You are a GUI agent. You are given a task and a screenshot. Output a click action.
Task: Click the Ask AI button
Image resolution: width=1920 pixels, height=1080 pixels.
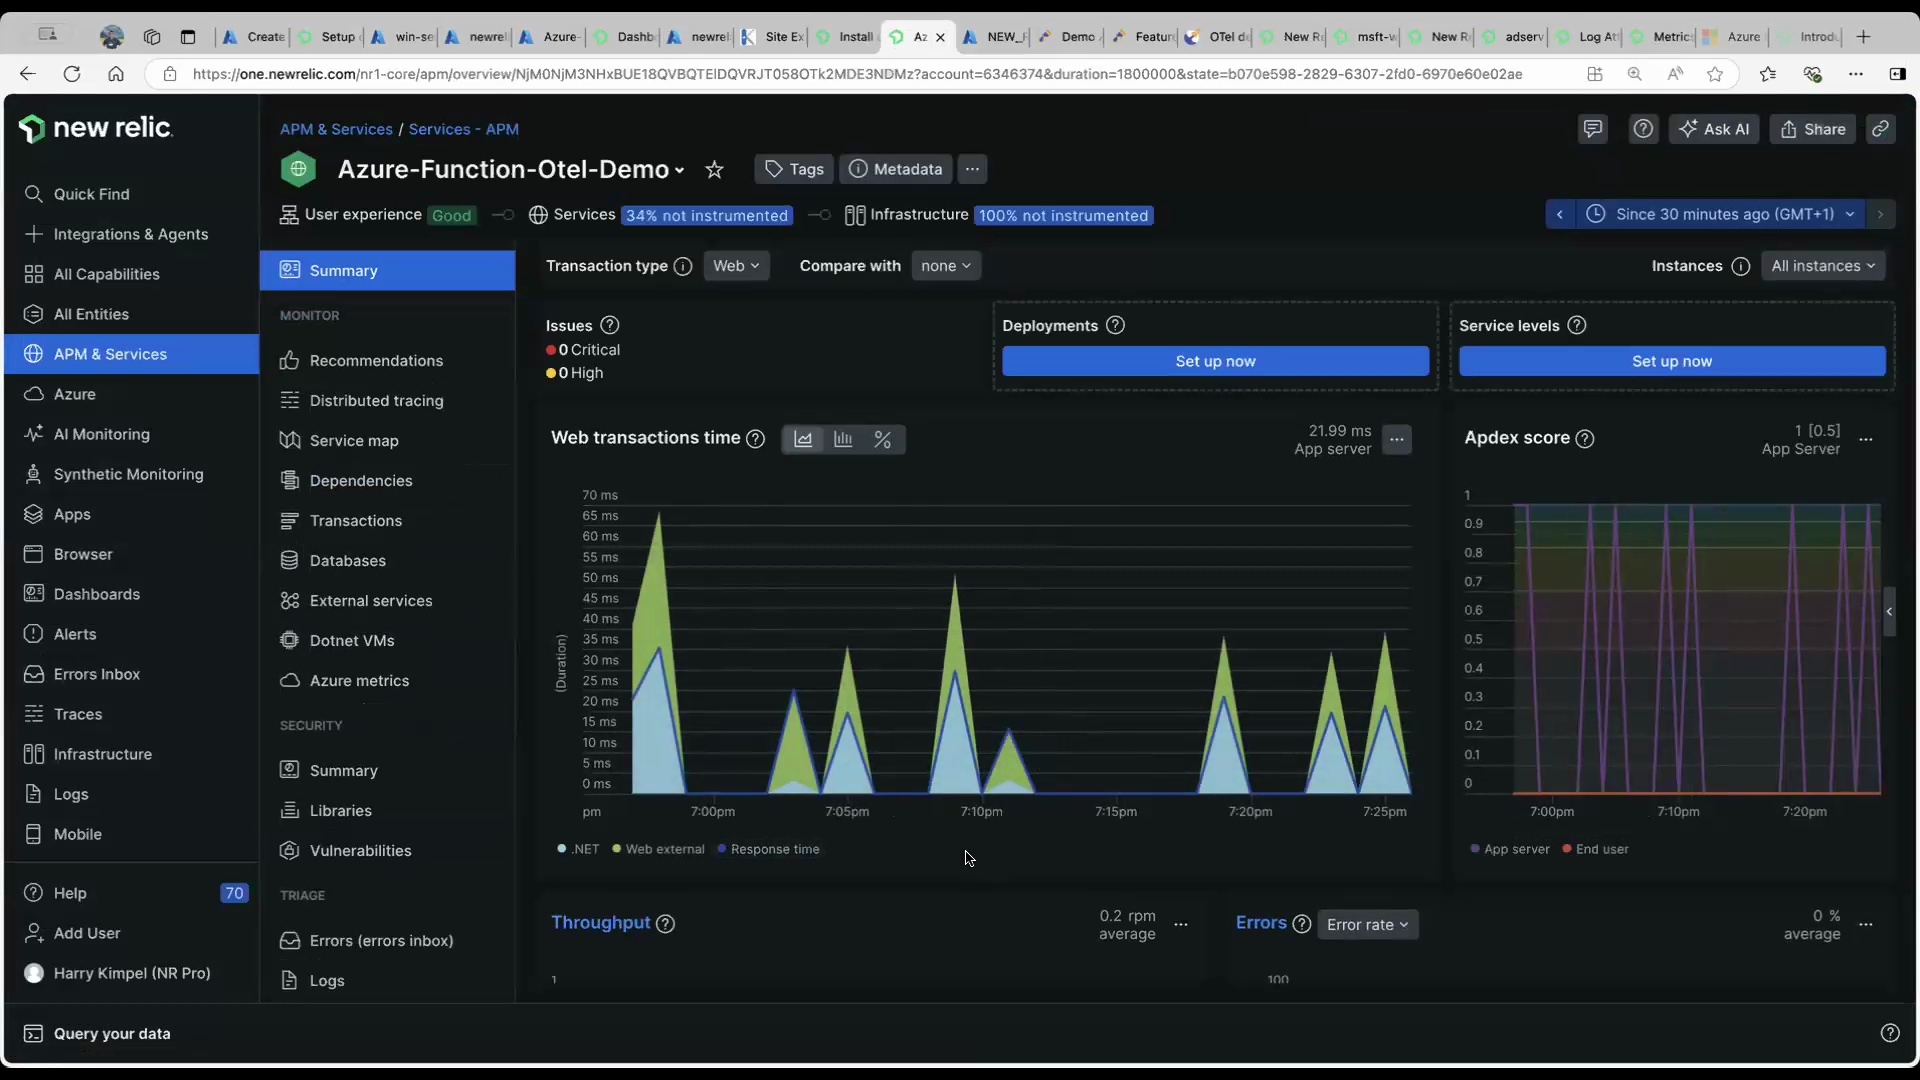1715,129
